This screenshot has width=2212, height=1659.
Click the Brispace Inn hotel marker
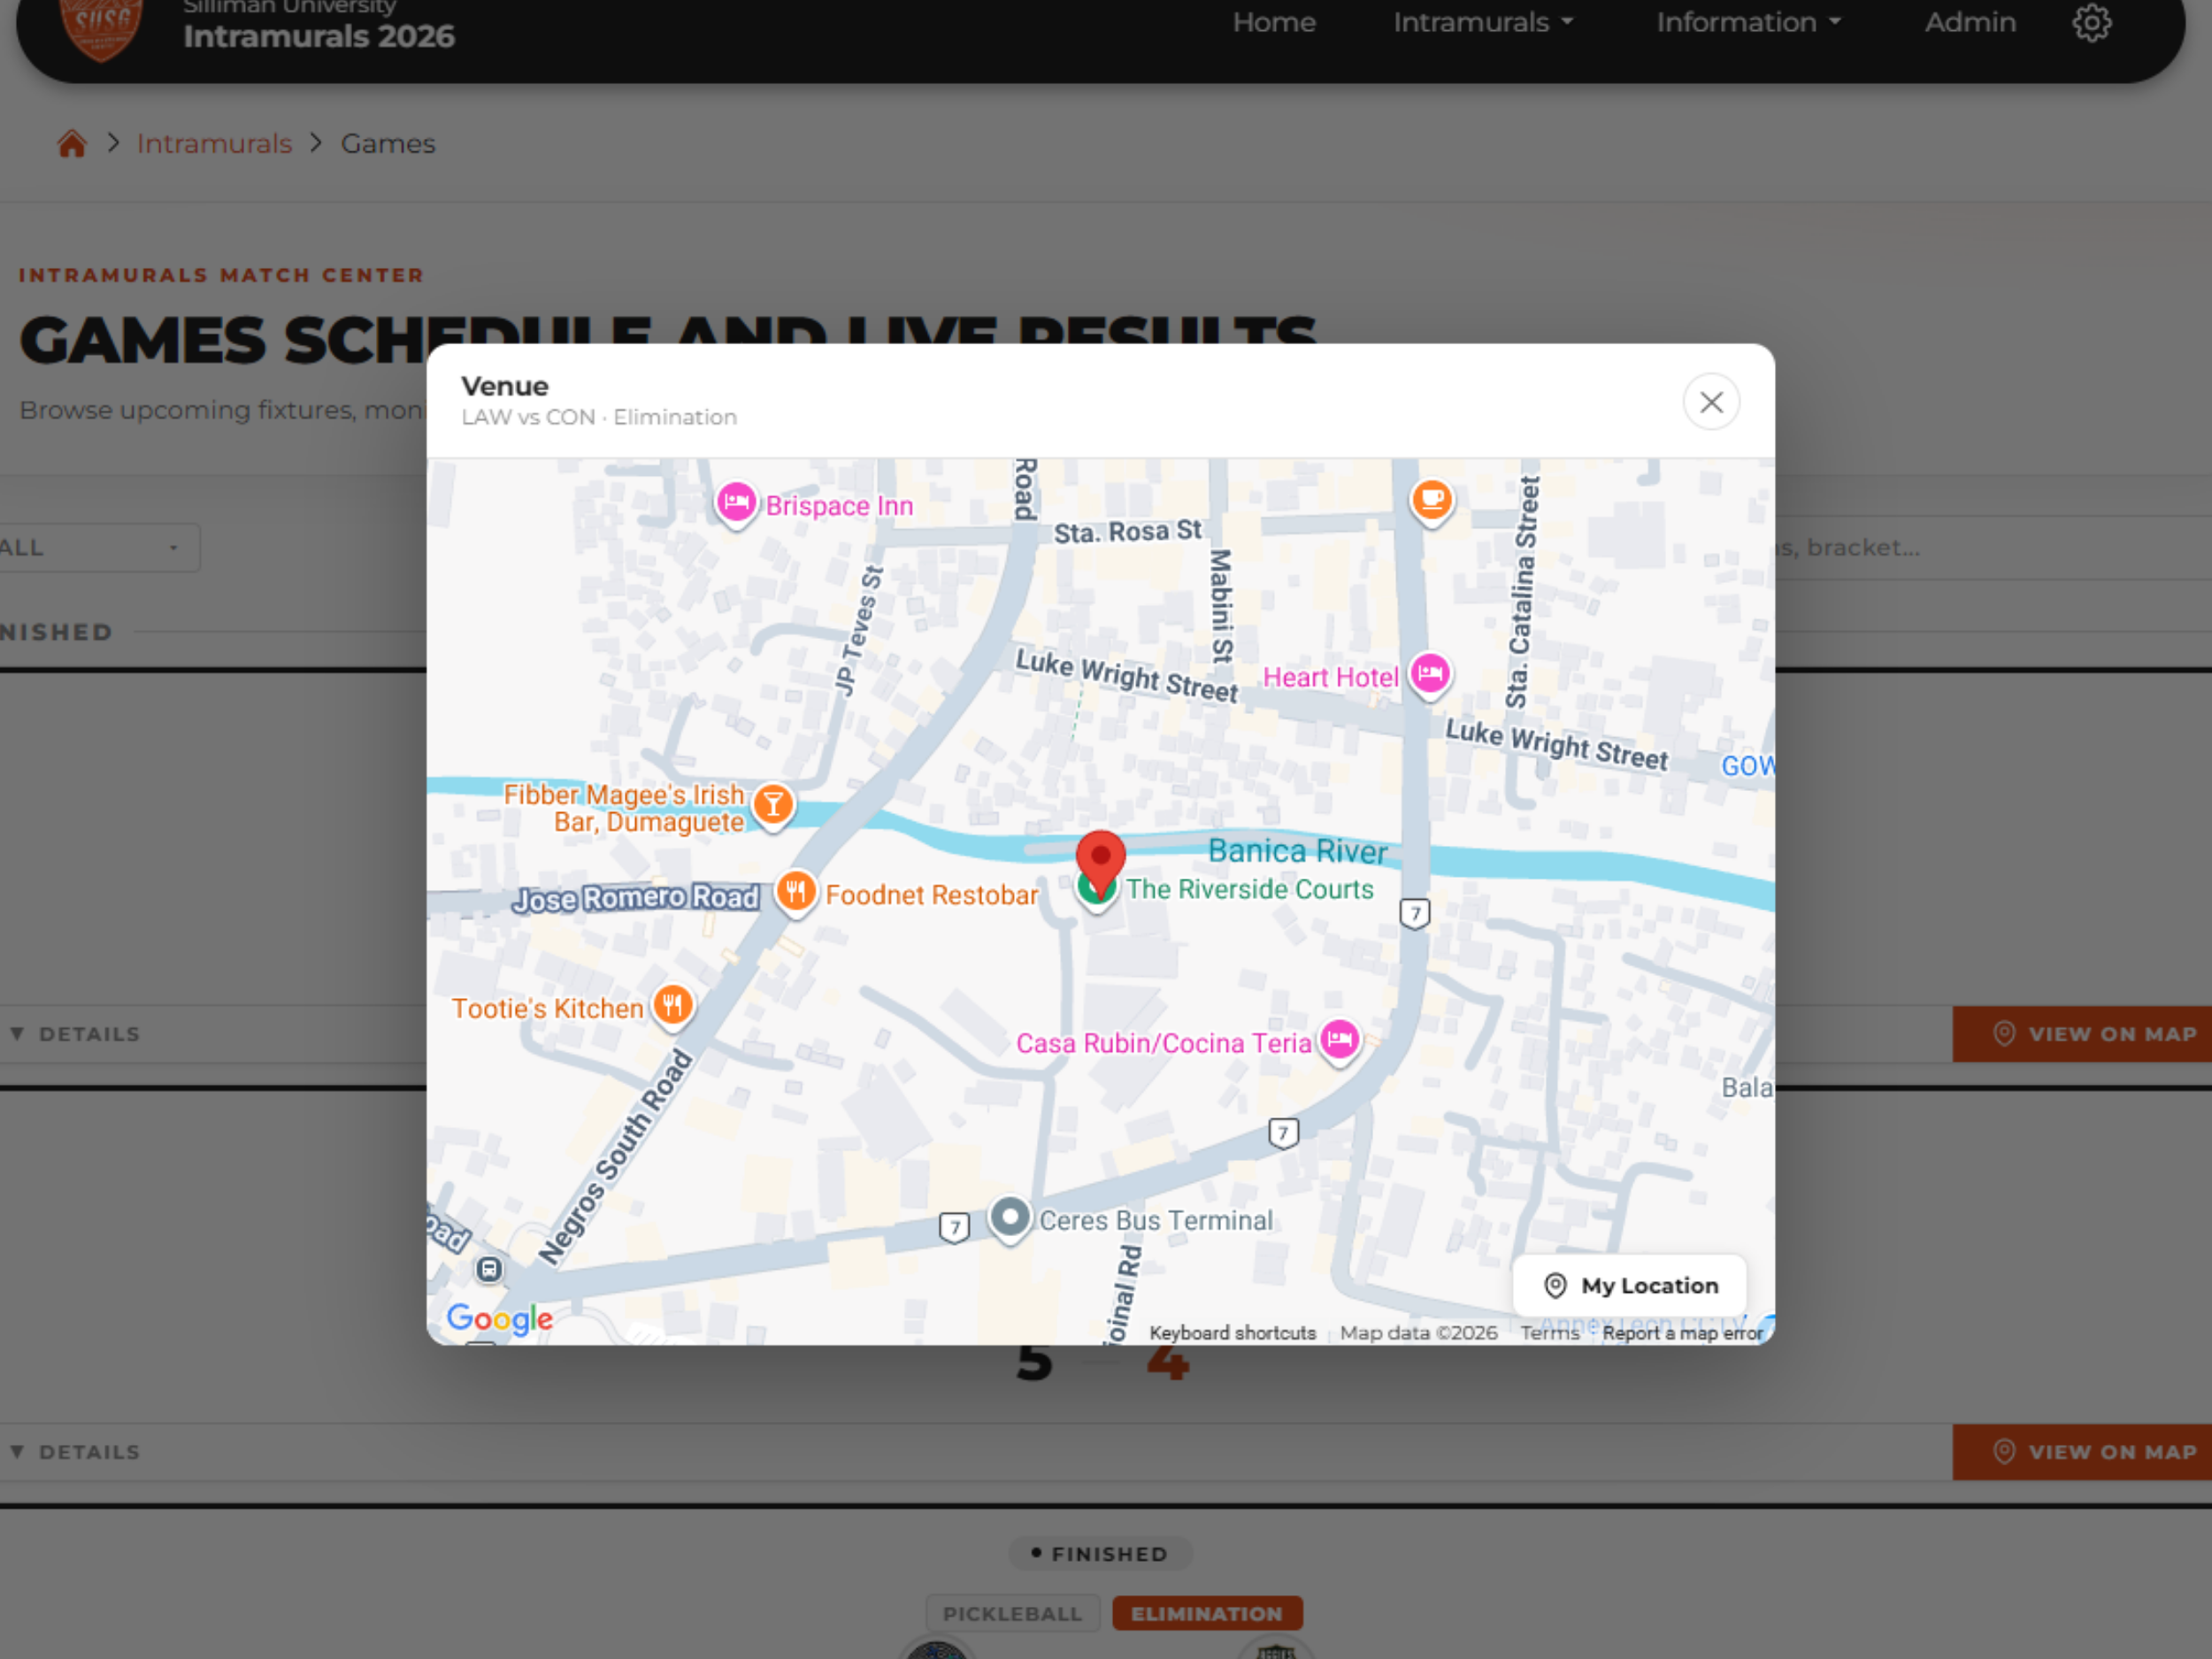coord(736,503)
